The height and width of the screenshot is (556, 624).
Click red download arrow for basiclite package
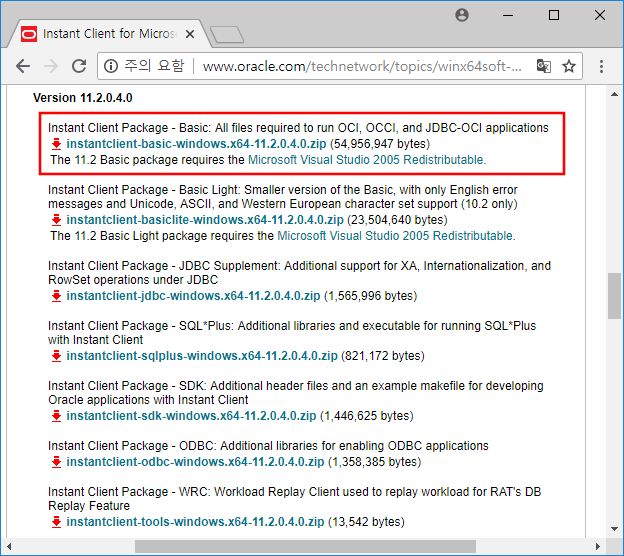click(x=57, y=220)
